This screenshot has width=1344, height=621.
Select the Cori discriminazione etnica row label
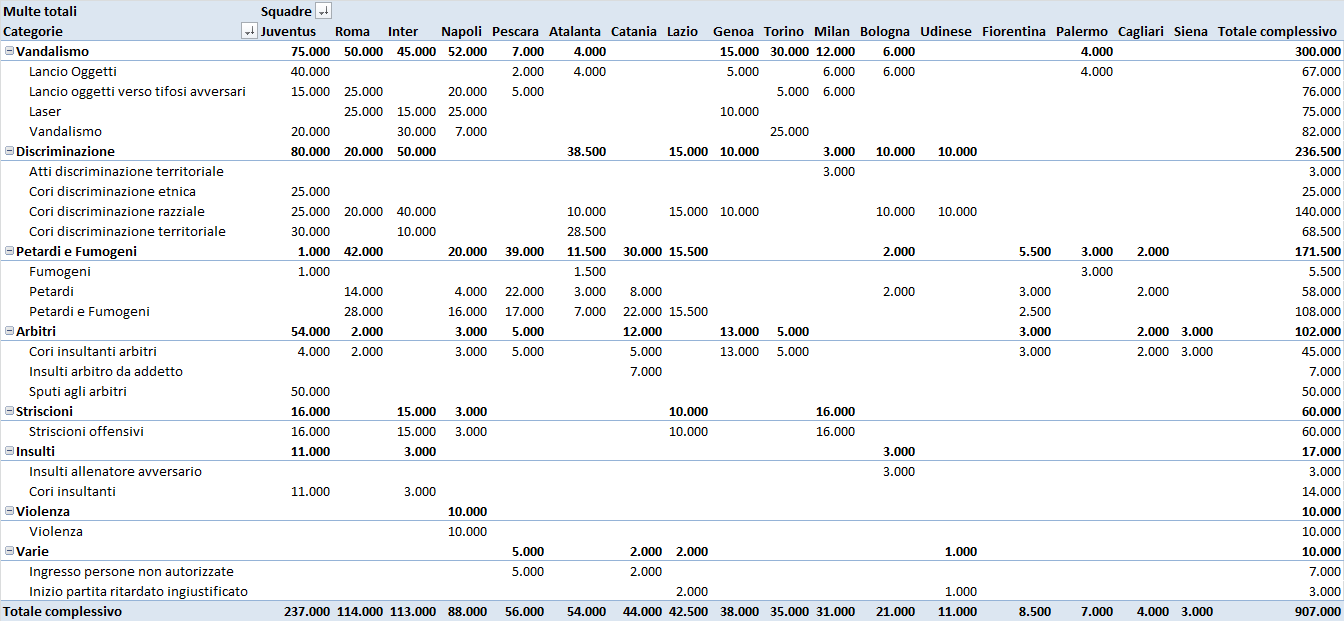[112, 191]
